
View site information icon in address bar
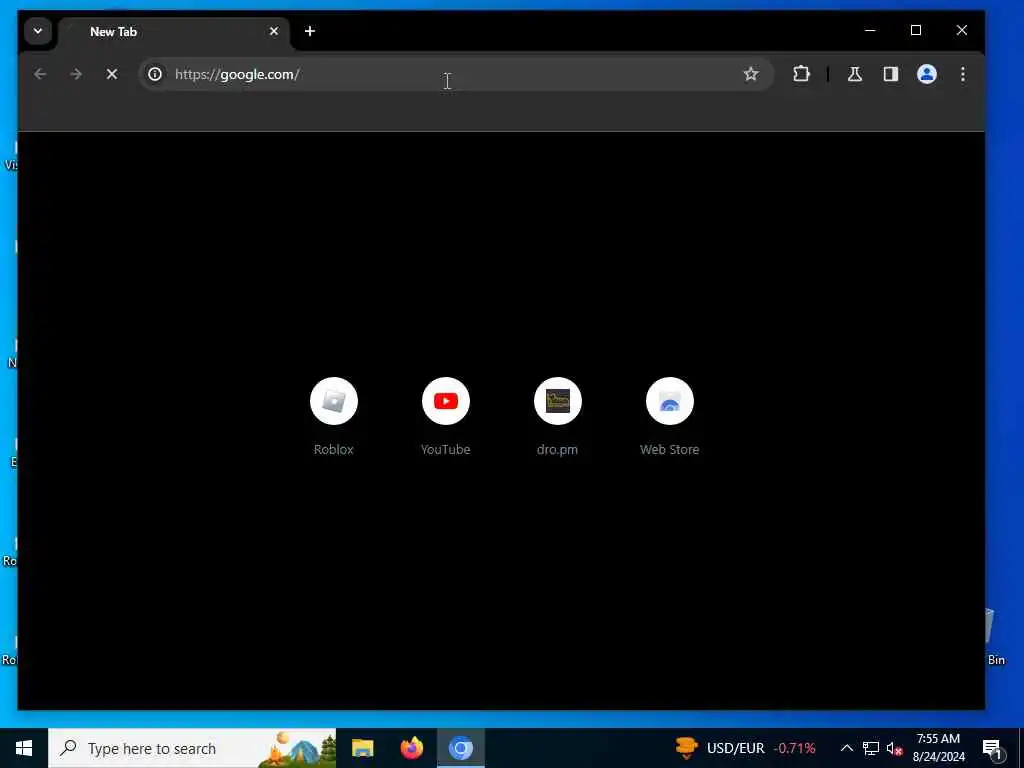click(155, 74)
